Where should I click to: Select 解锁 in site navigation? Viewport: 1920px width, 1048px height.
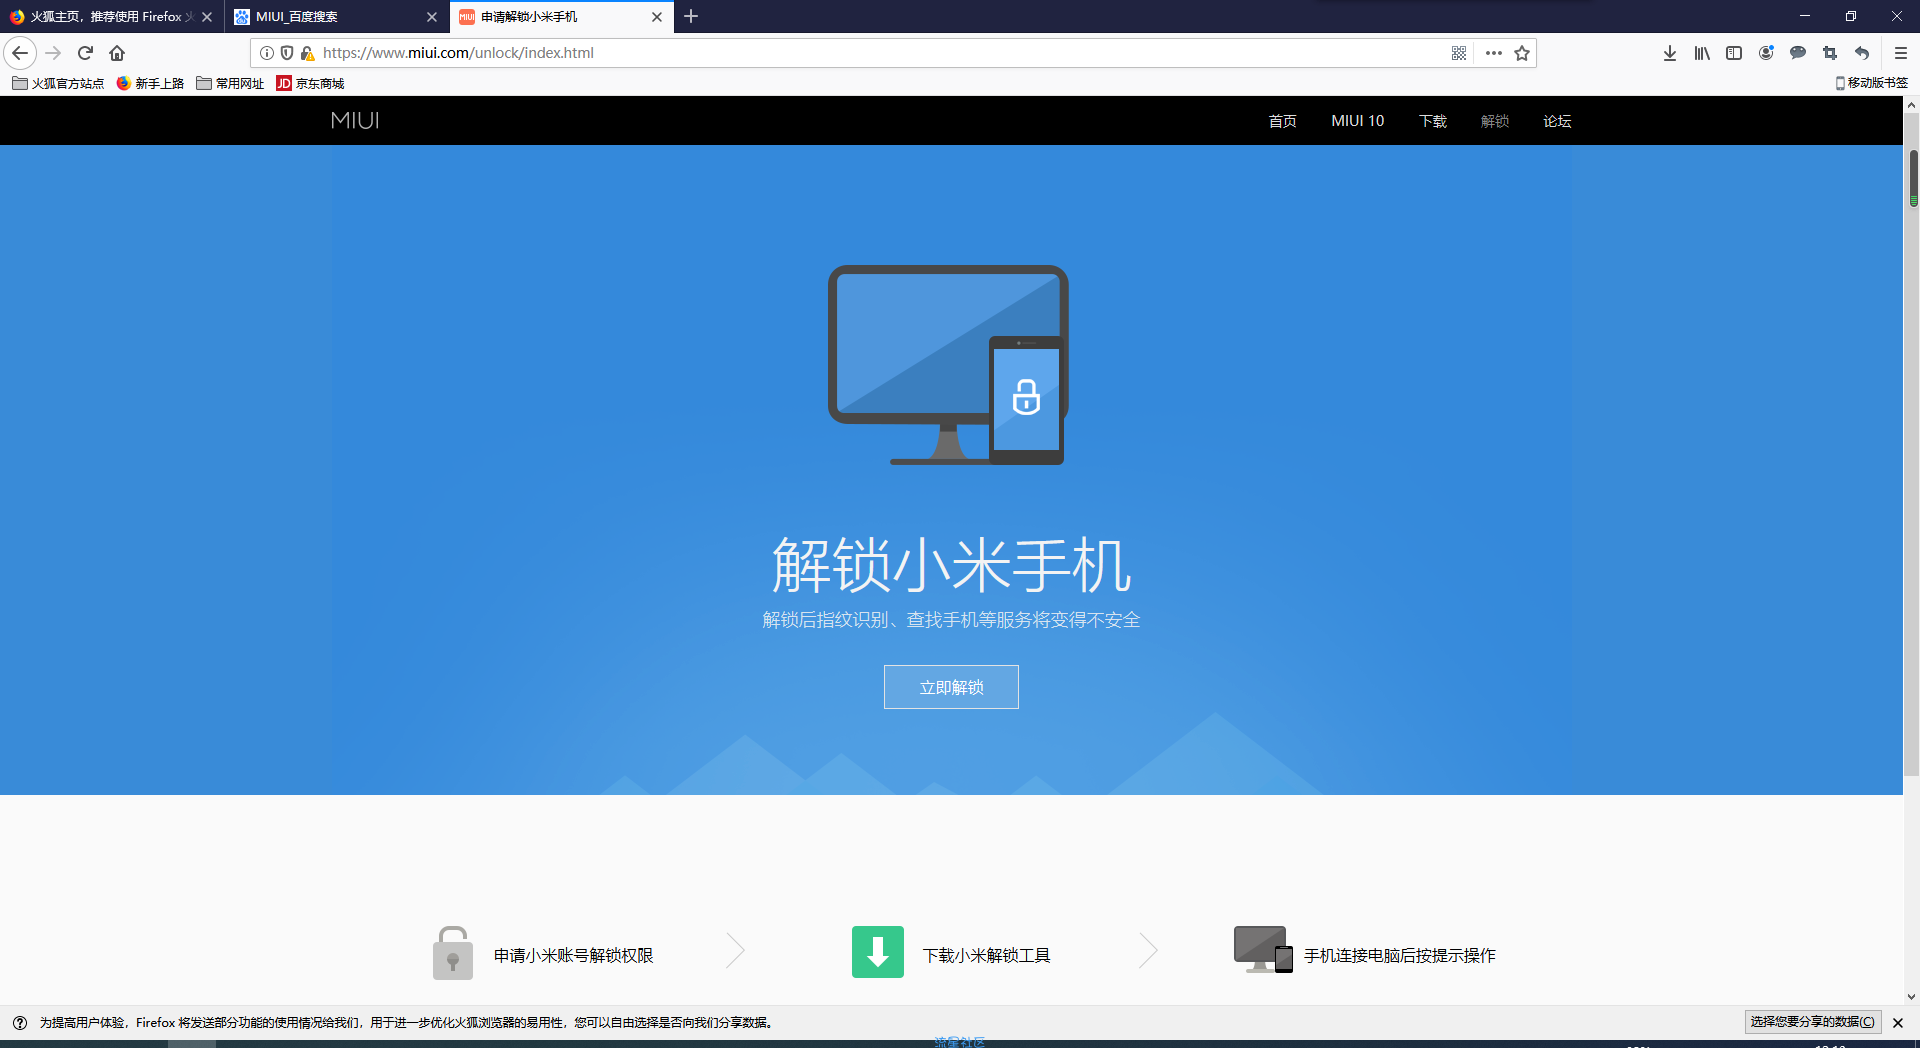(x=1495, y=121)
